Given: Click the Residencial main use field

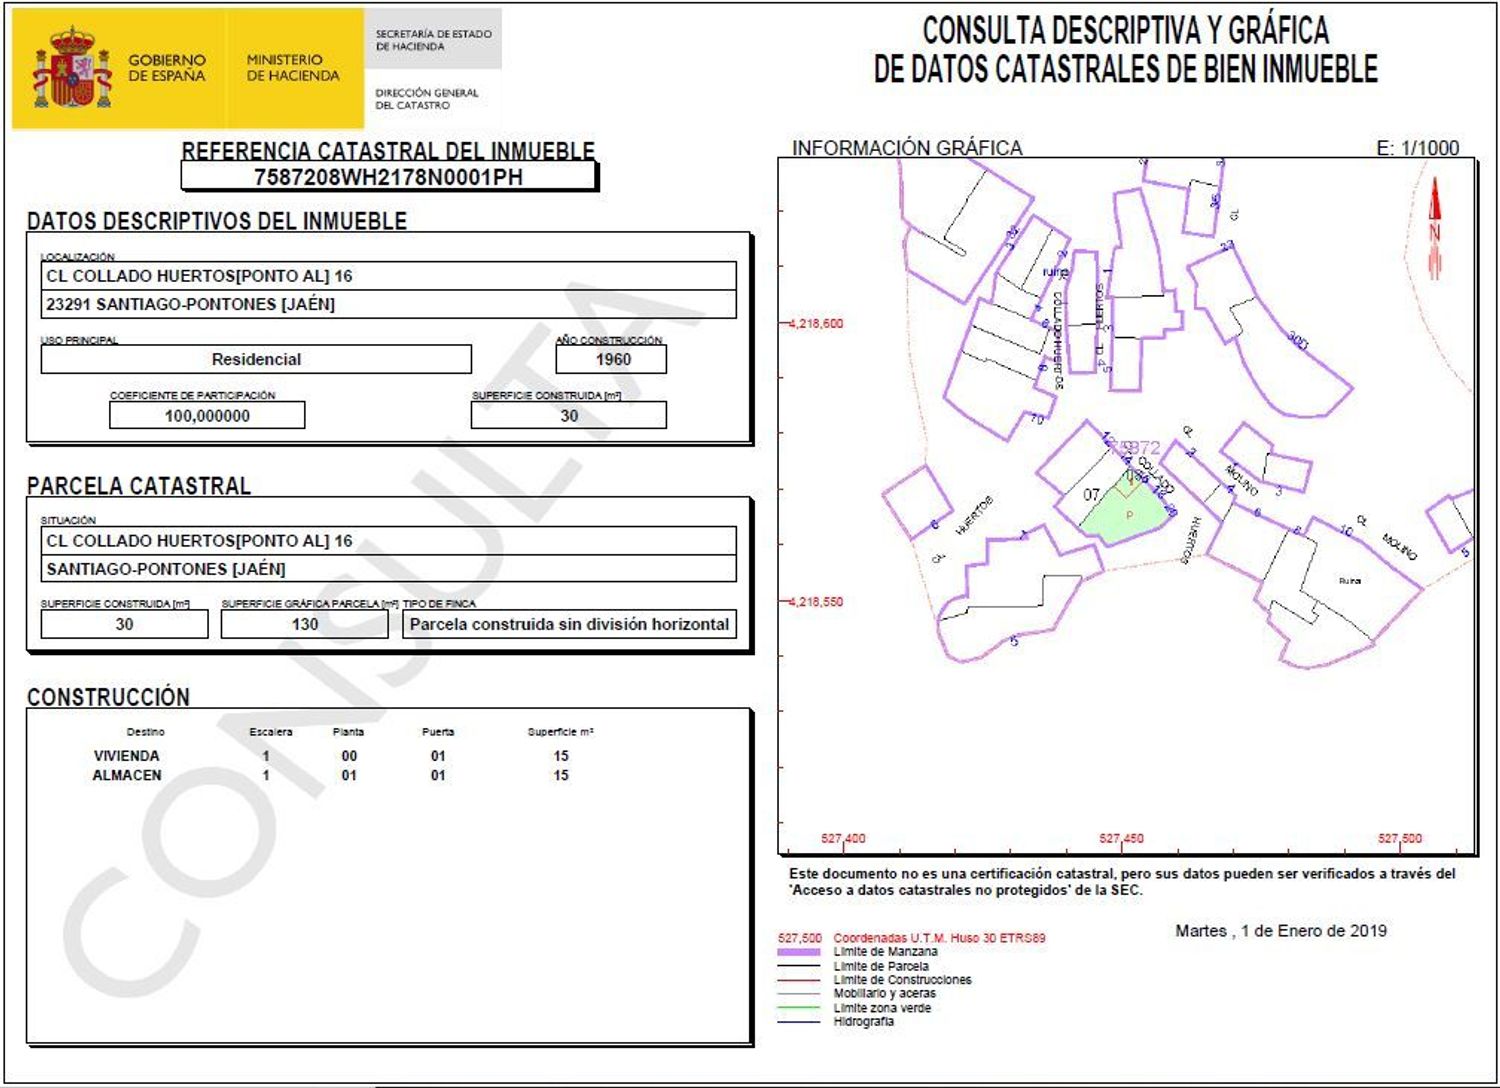Looking at the screenshot, I should coord(256,359).
